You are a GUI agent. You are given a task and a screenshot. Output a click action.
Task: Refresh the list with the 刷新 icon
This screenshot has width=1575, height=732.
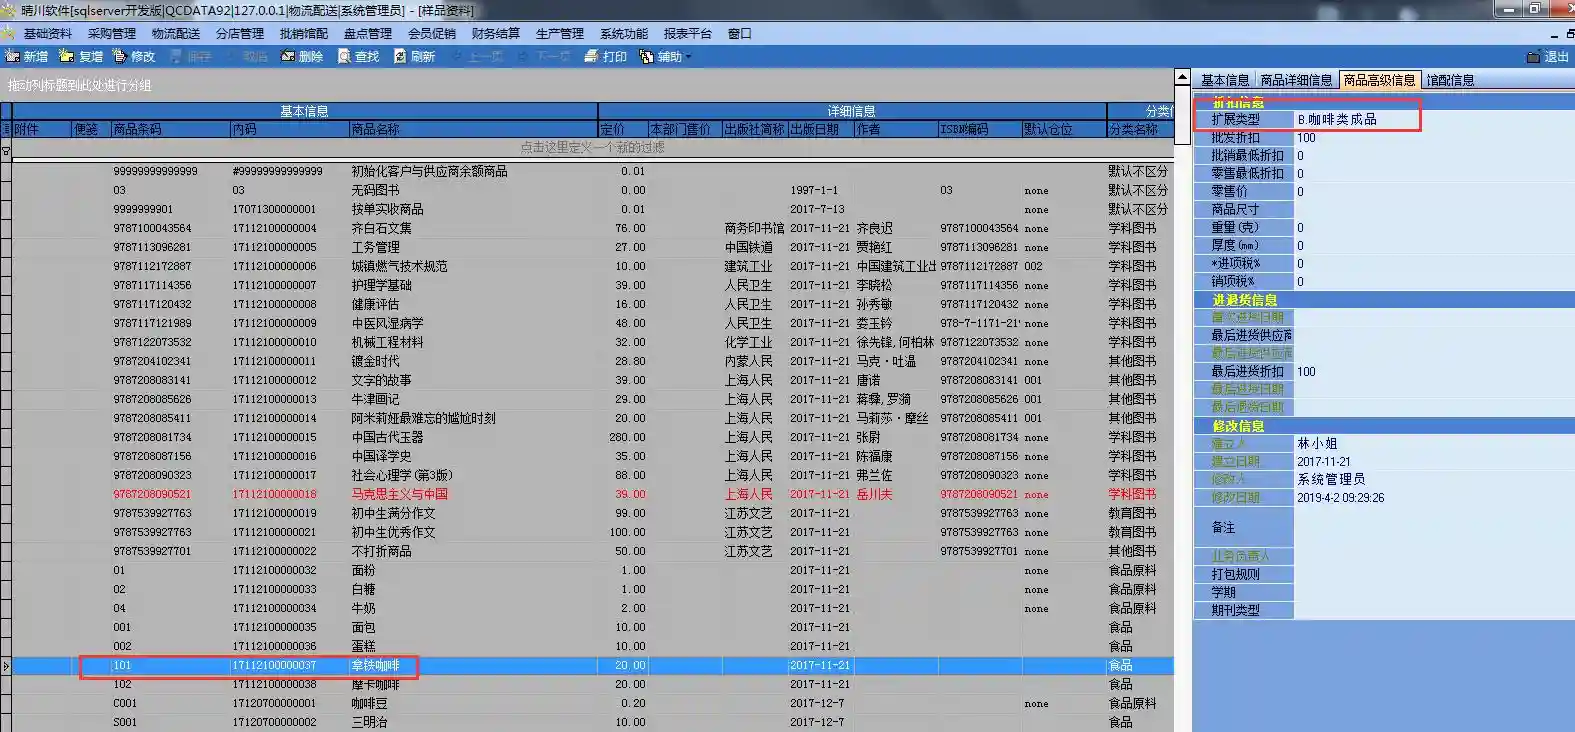[x=400, y=57]
